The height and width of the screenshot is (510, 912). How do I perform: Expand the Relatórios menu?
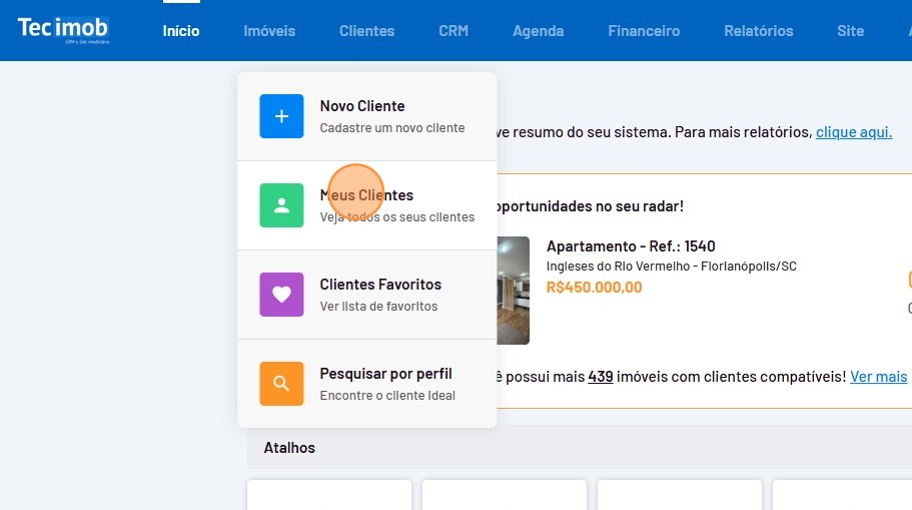tap(758, 31)
